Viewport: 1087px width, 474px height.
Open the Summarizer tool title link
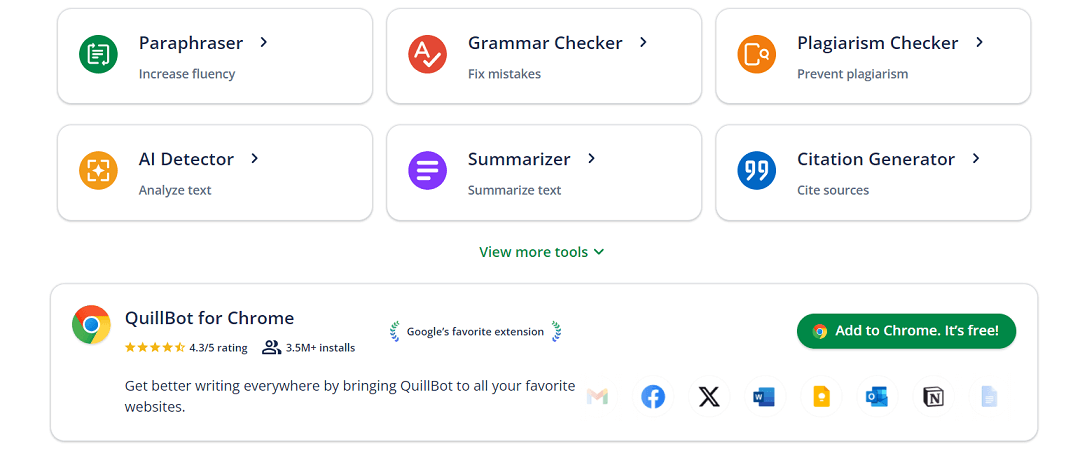(x=519, y=159)
